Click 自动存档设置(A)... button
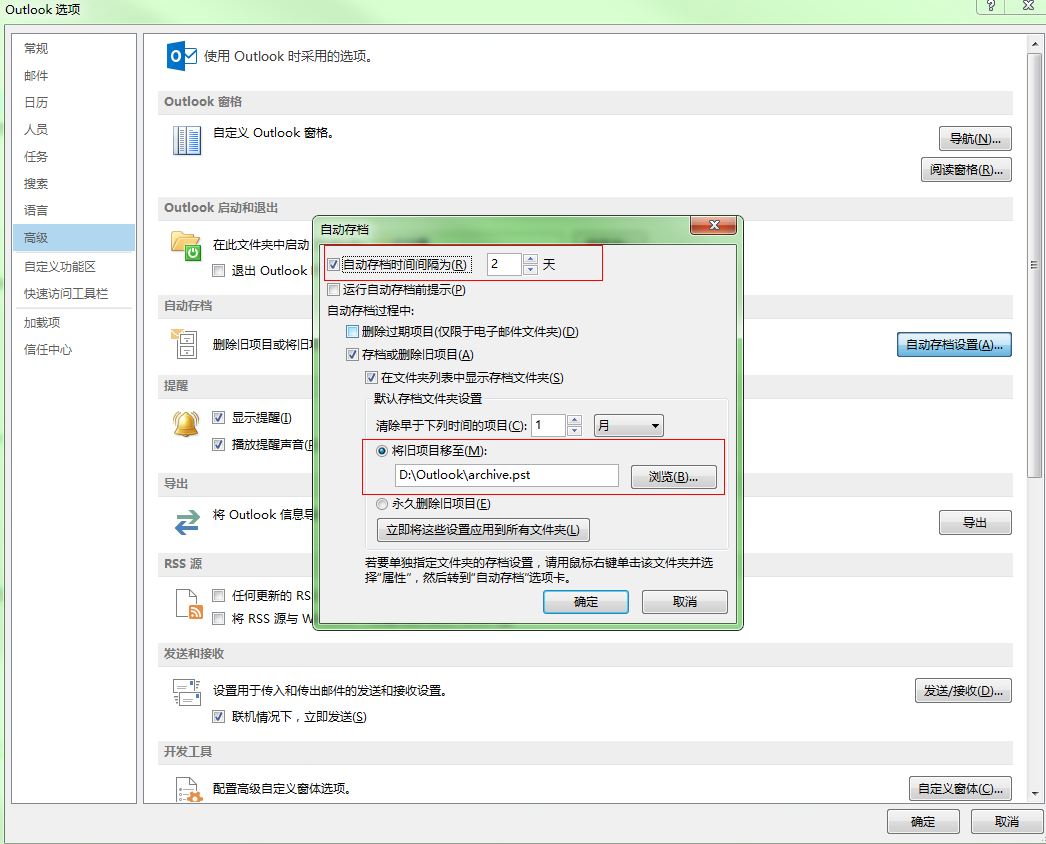The image size is (1046, 844). (x=954, y=344)
